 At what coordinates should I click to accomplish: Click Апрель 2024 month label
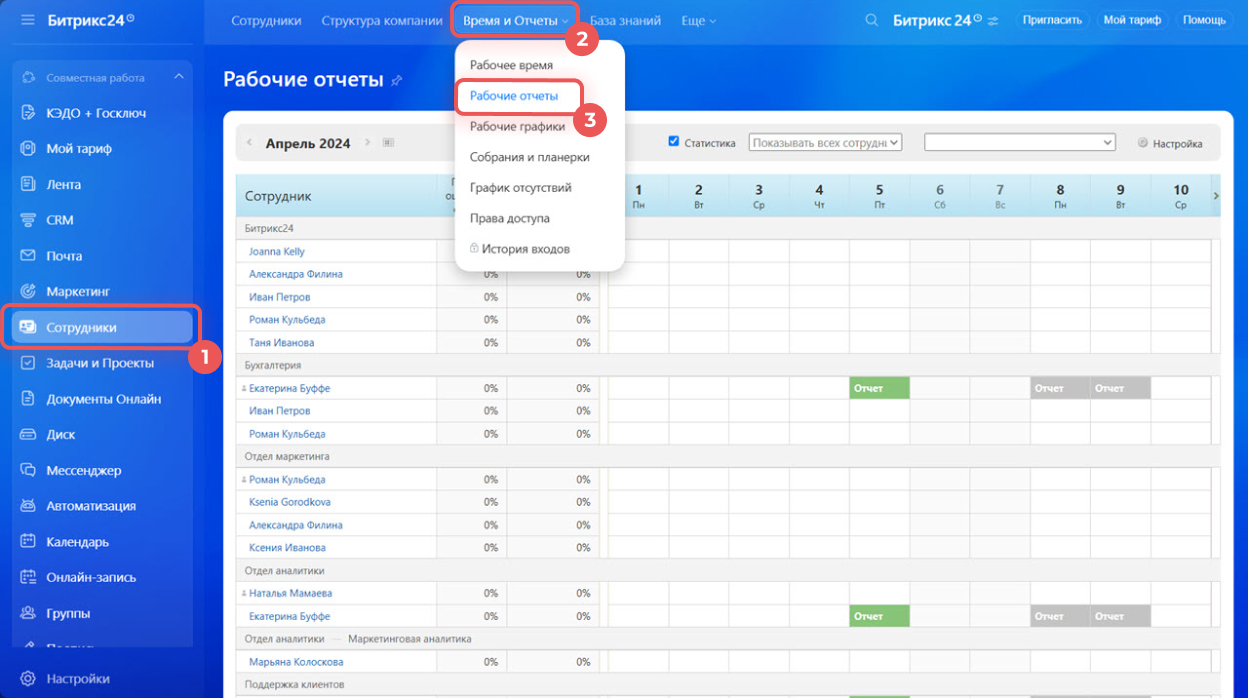308,143
